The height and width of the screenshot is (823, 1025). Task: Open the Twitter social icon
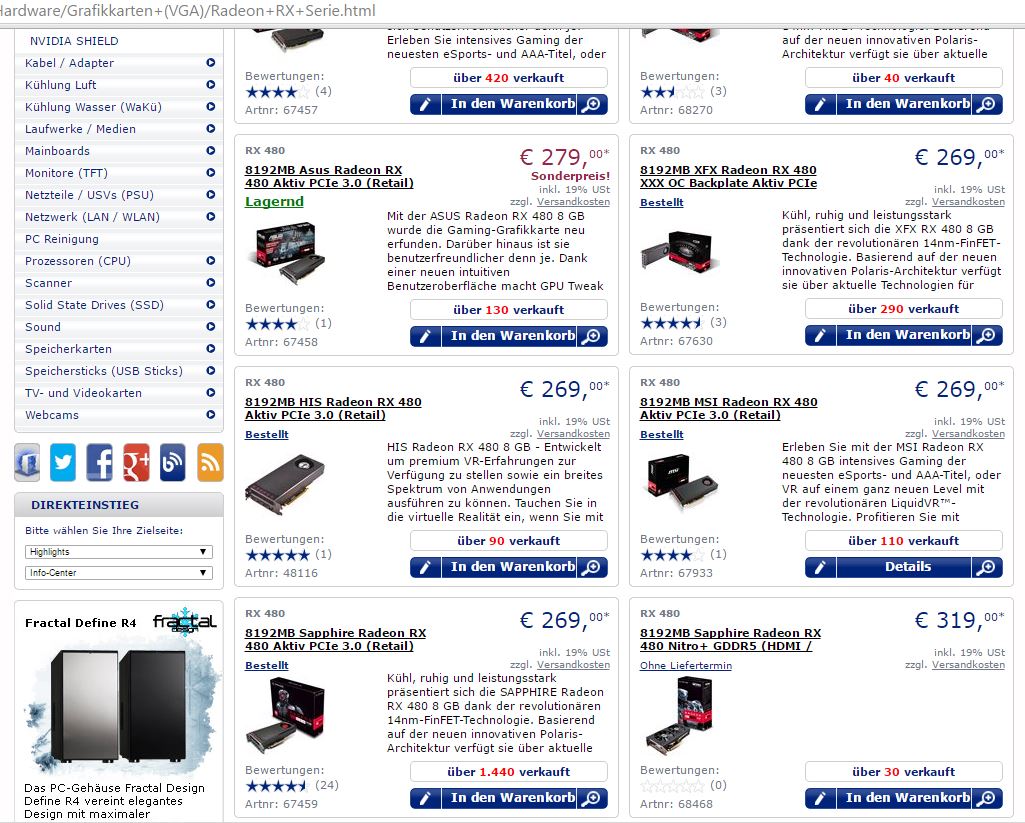click(x=63, y=462)
